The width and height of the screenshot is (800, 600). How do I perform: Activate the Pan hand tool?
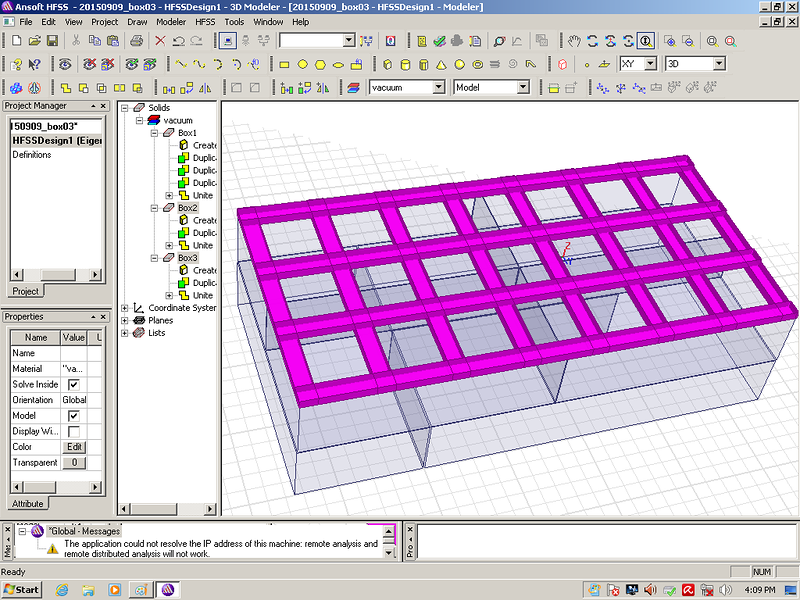tap(573, 41)
